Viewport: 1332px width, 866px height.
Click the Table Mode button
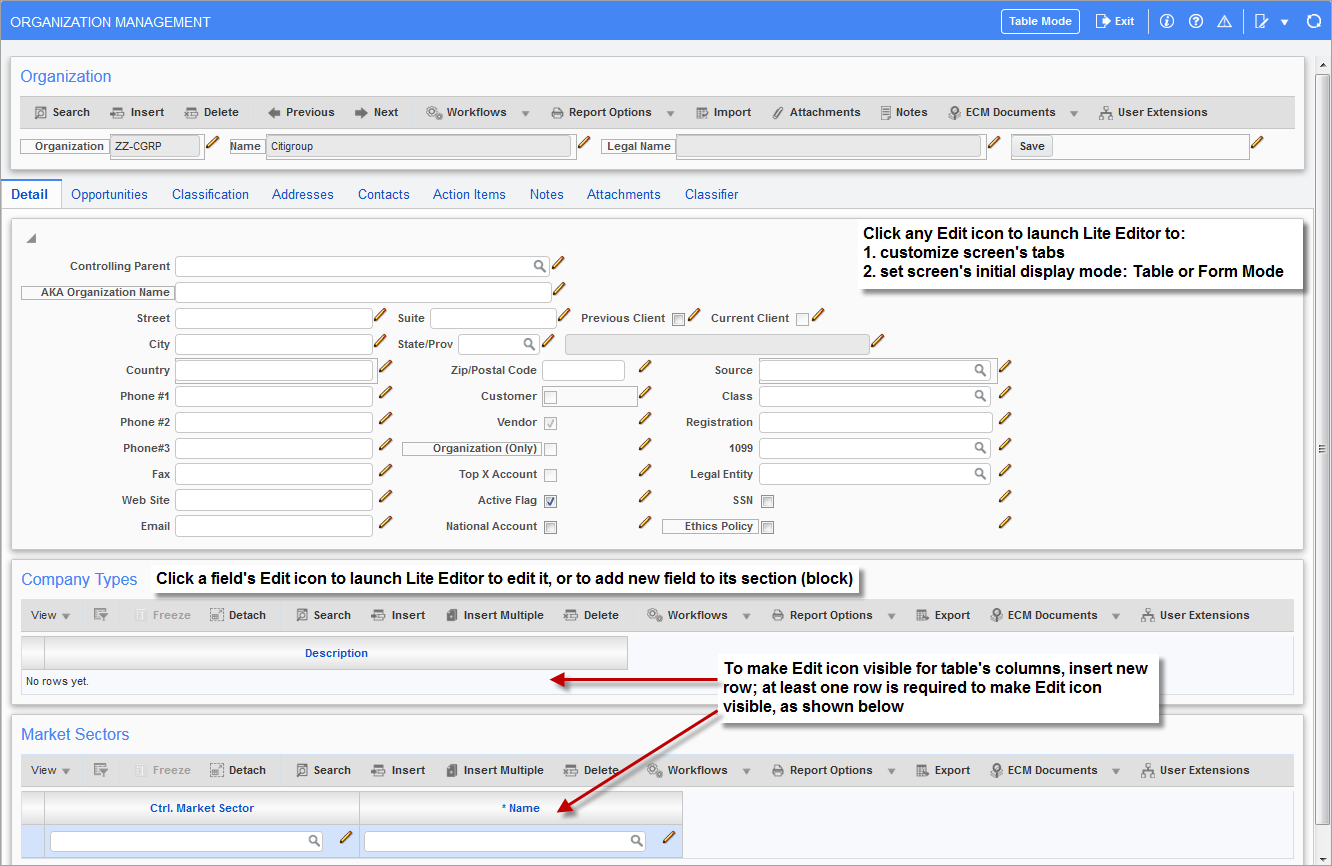[1040, 21]
